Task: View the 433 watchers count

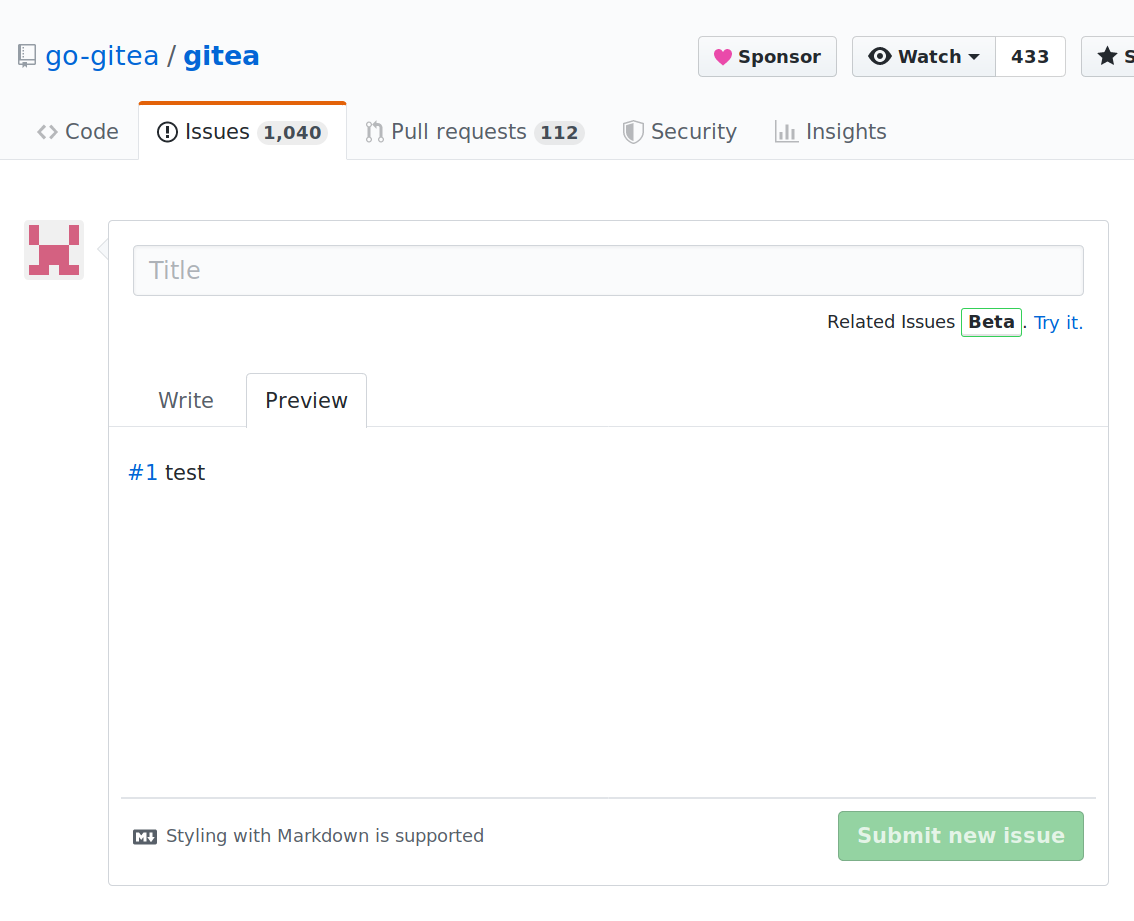Action: click(1030, 56)
